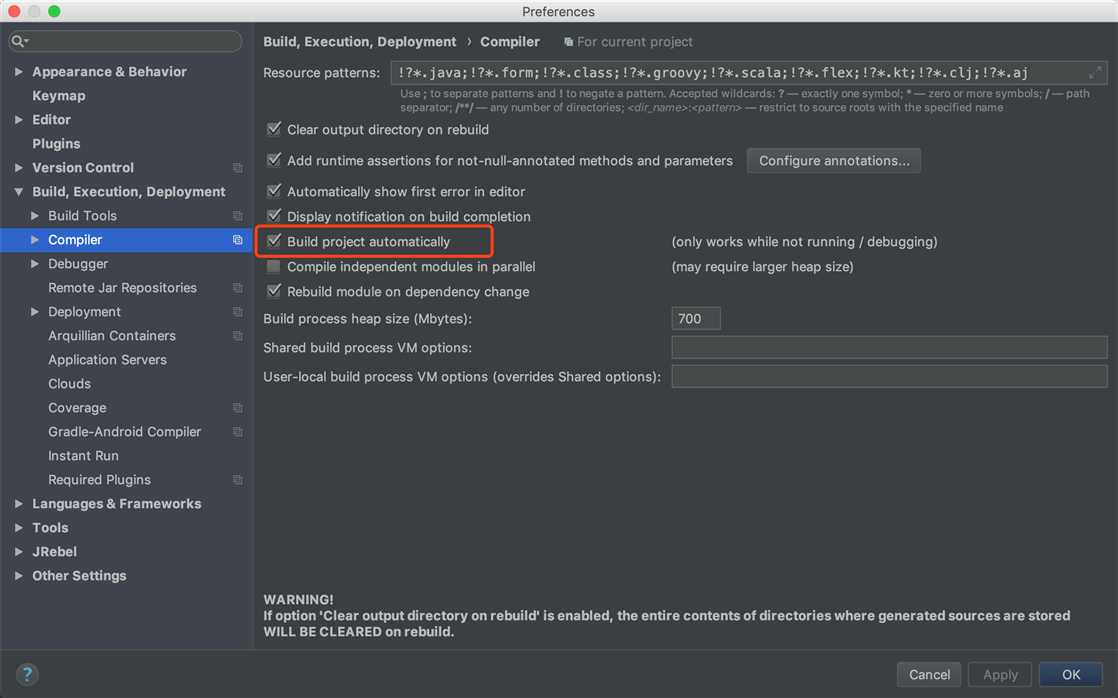
Task: Click into the settings search field
Action: (126, 41)
